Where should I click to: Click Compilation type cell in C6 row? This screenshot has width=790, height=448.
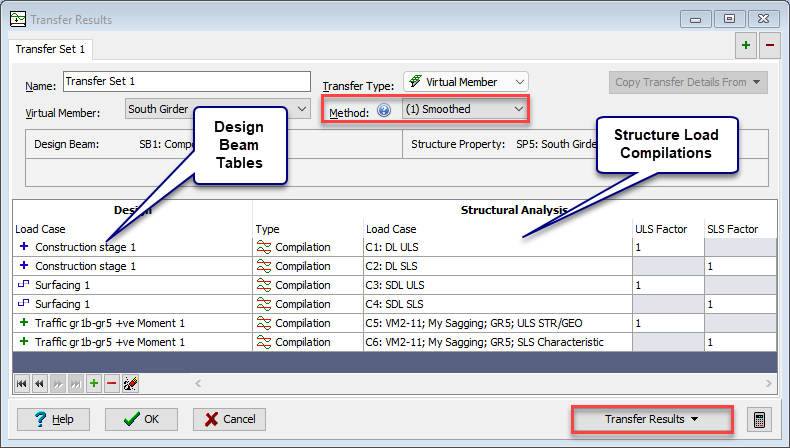pos(308,342)
